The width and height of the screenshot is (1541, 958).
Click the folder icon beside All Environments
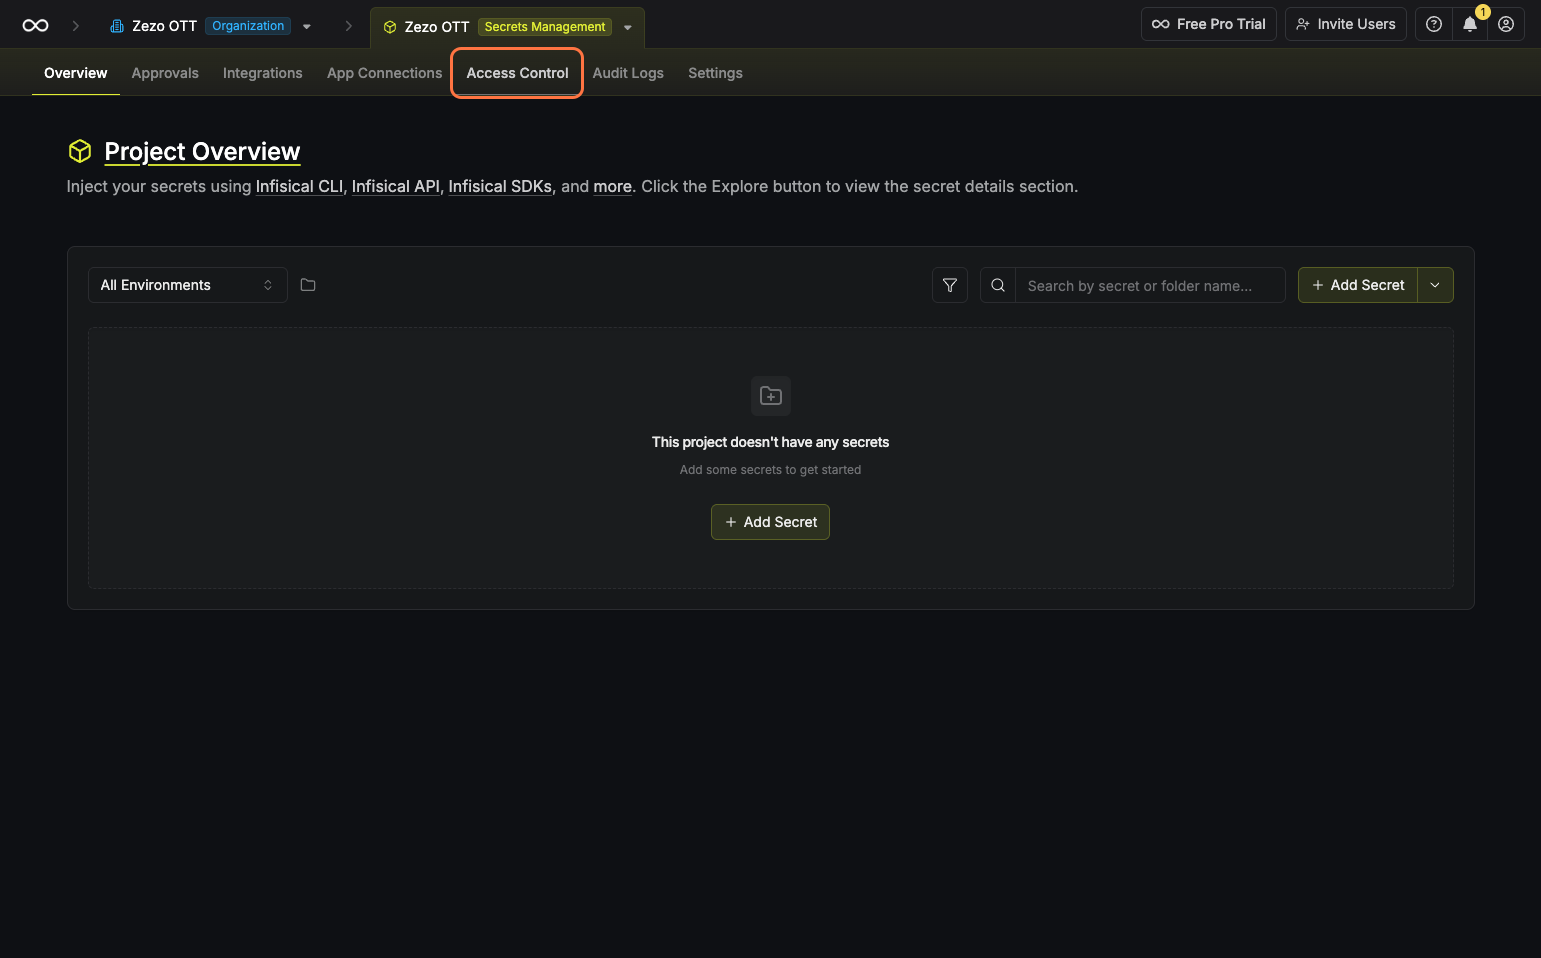[308, 285]
